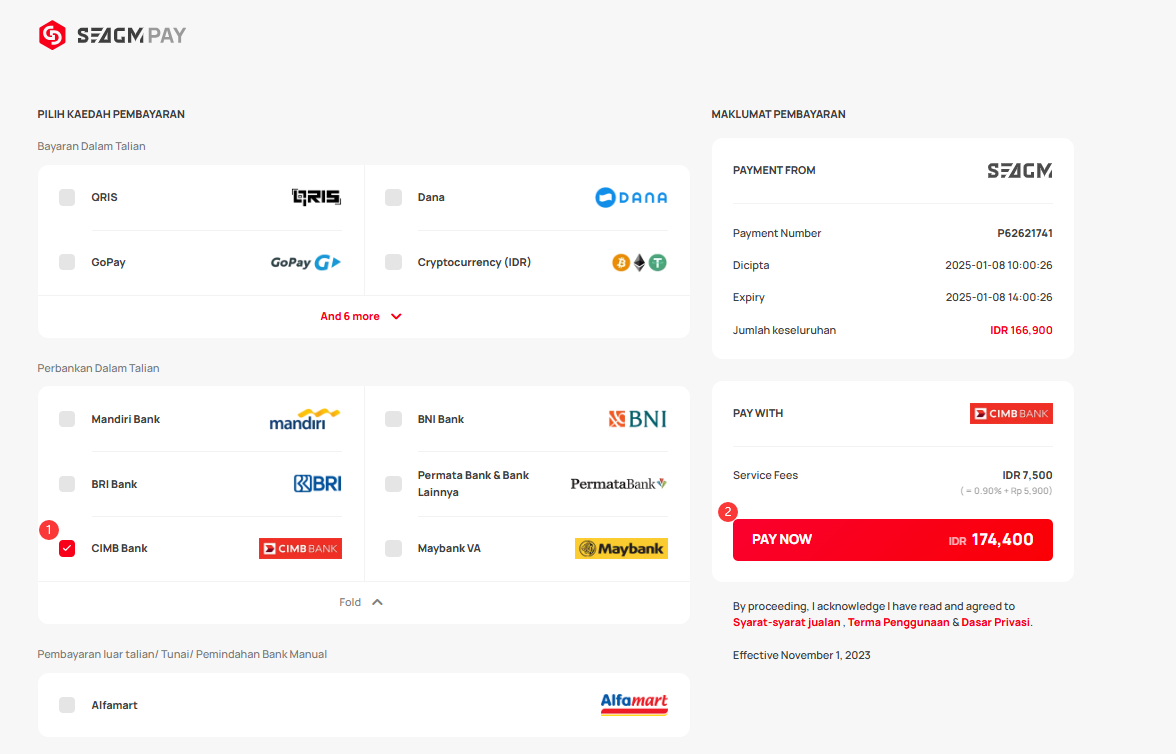Click the cryptocurrency coin icons
The image size is (1176, 754).
click(x=639, y=263)
